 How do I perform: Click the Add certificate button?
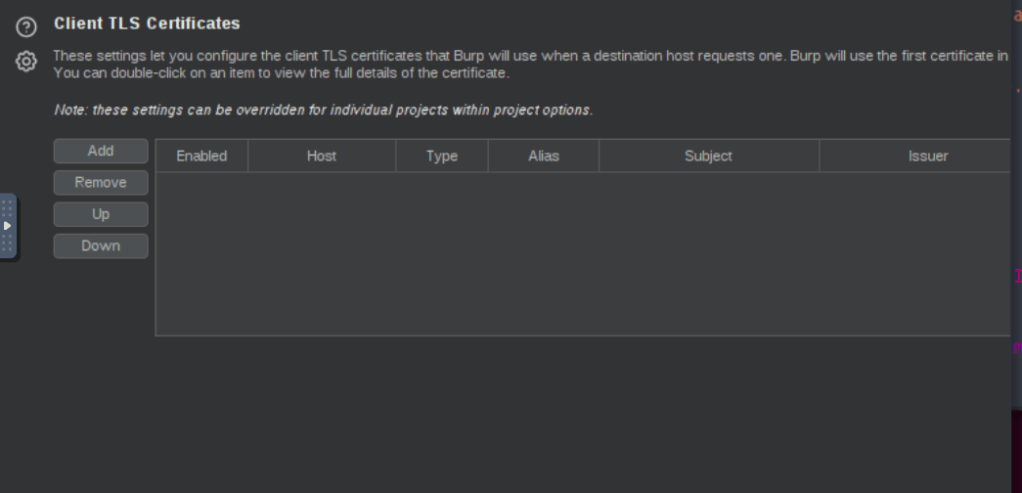point(101,151)
